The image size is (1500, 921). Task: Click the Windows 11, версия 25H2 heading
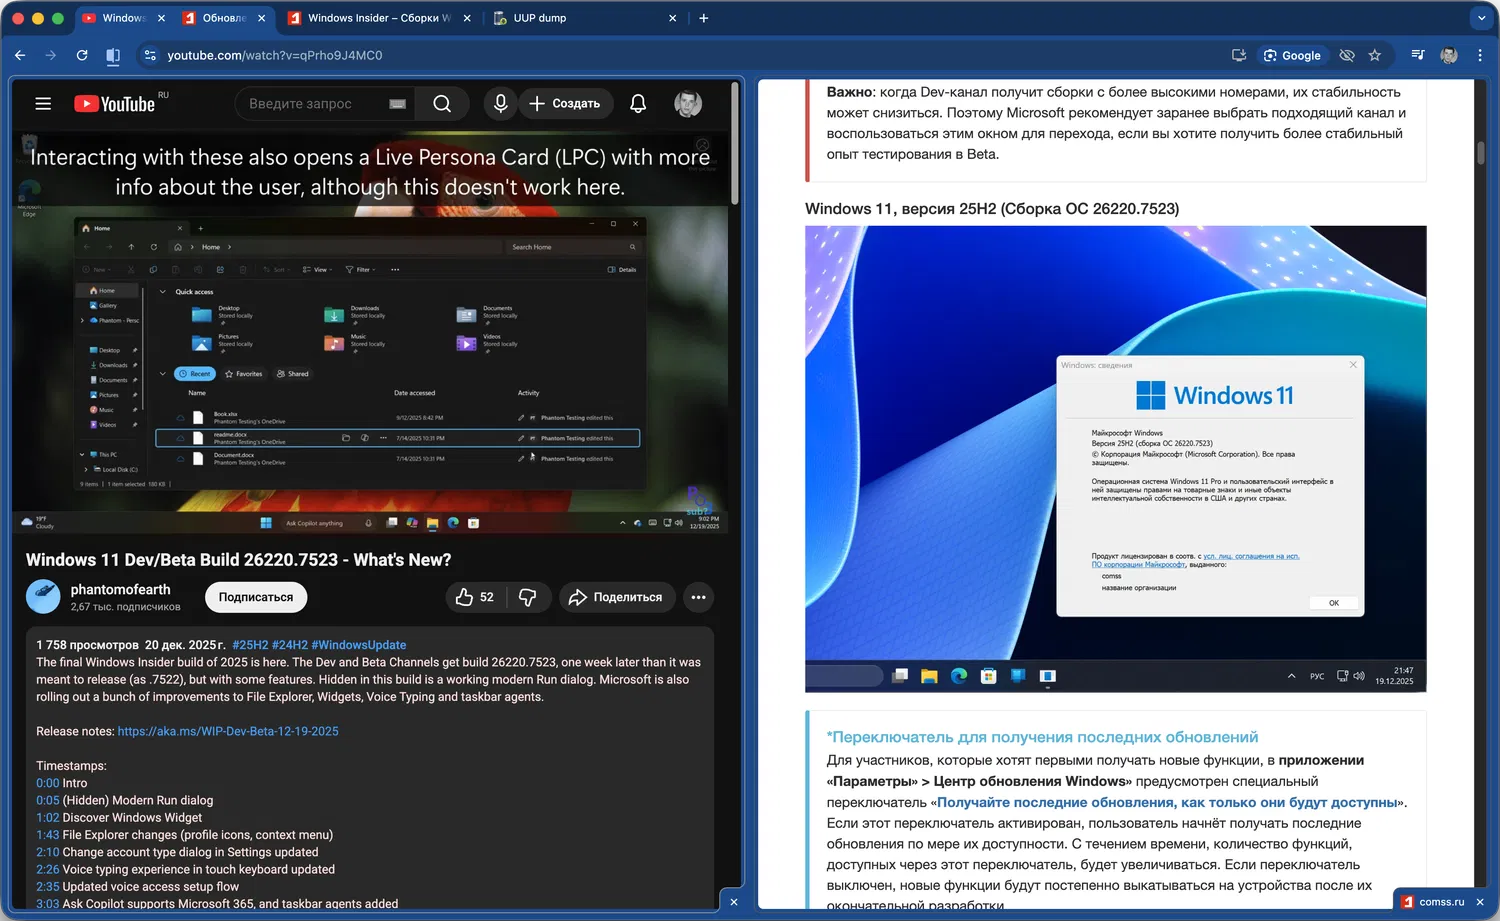[x=992, y=209]
